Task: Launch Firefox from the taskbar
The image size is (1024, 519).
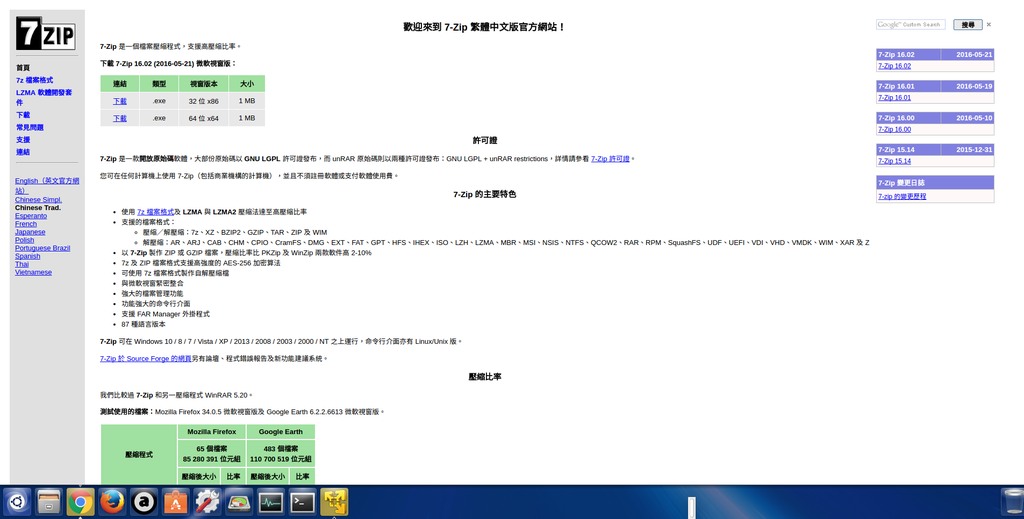Action: 112,502
